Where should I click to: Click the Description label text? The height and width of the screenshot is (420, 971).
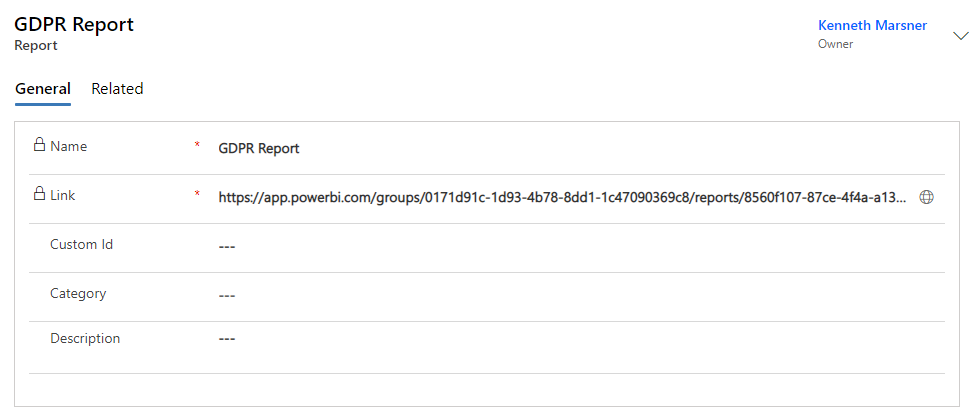[85, 338]
